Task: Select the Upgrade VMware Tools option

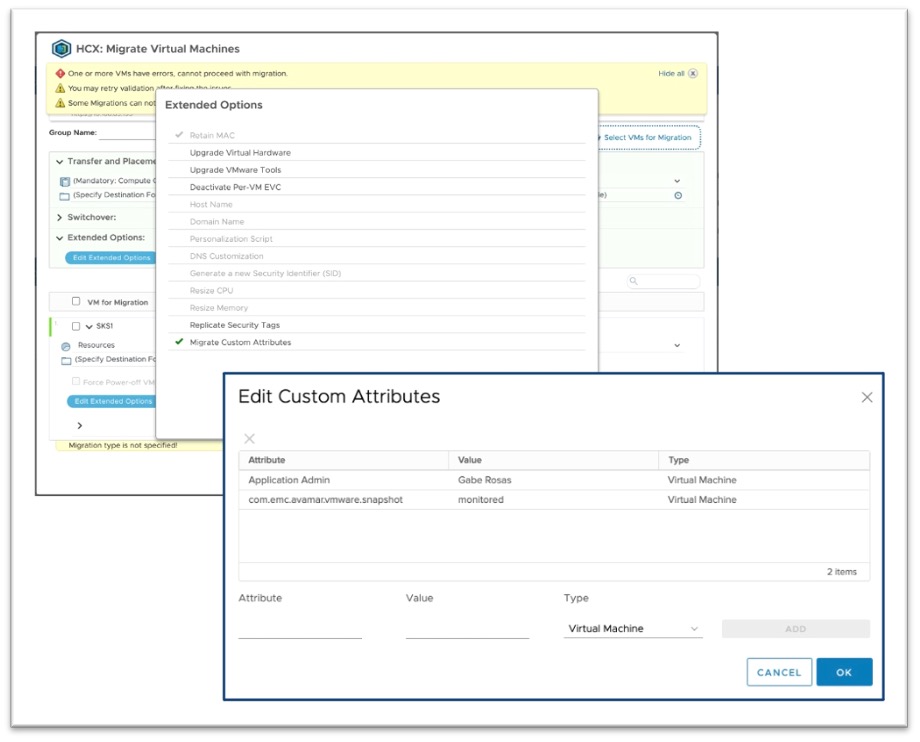Action: 235,170
